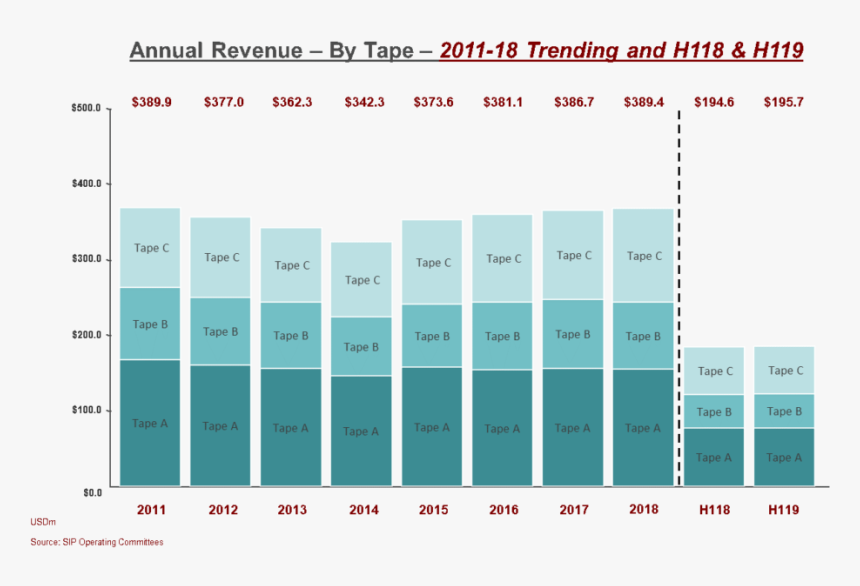The width and height of the screenshot is (860, 586).
Task: Select the Tape B segment of the 2013 bar
Action: click(x=291, y=335)
